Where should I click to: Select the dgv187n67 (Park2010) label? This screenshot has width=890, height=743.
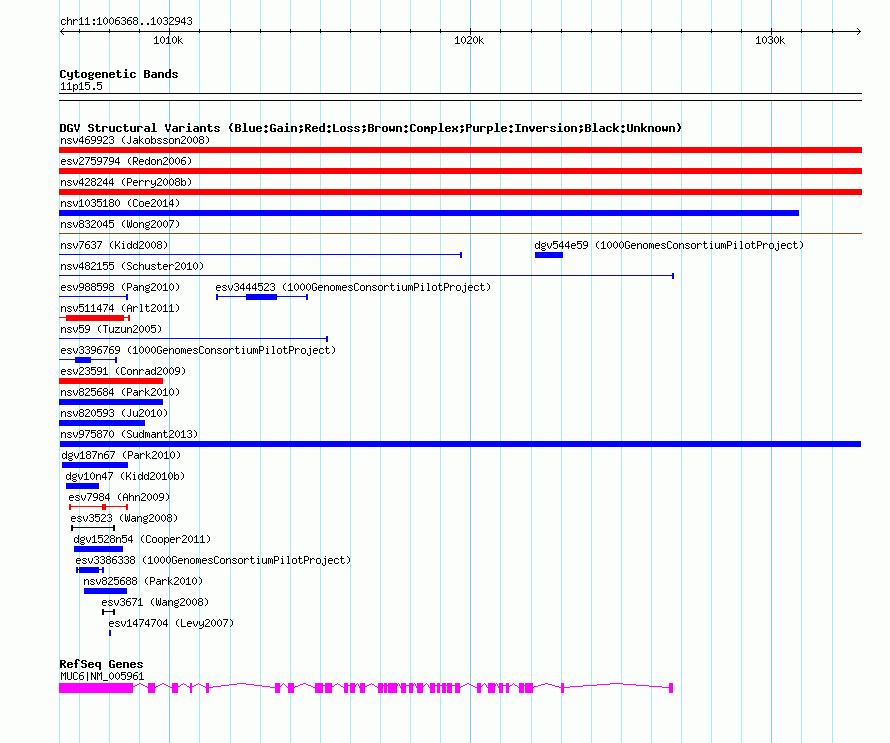point(121,455)
